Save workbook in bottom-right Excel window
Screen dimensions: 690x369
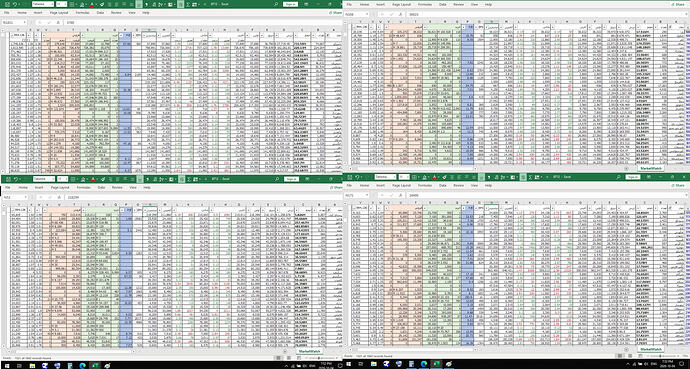pos(350,177)
